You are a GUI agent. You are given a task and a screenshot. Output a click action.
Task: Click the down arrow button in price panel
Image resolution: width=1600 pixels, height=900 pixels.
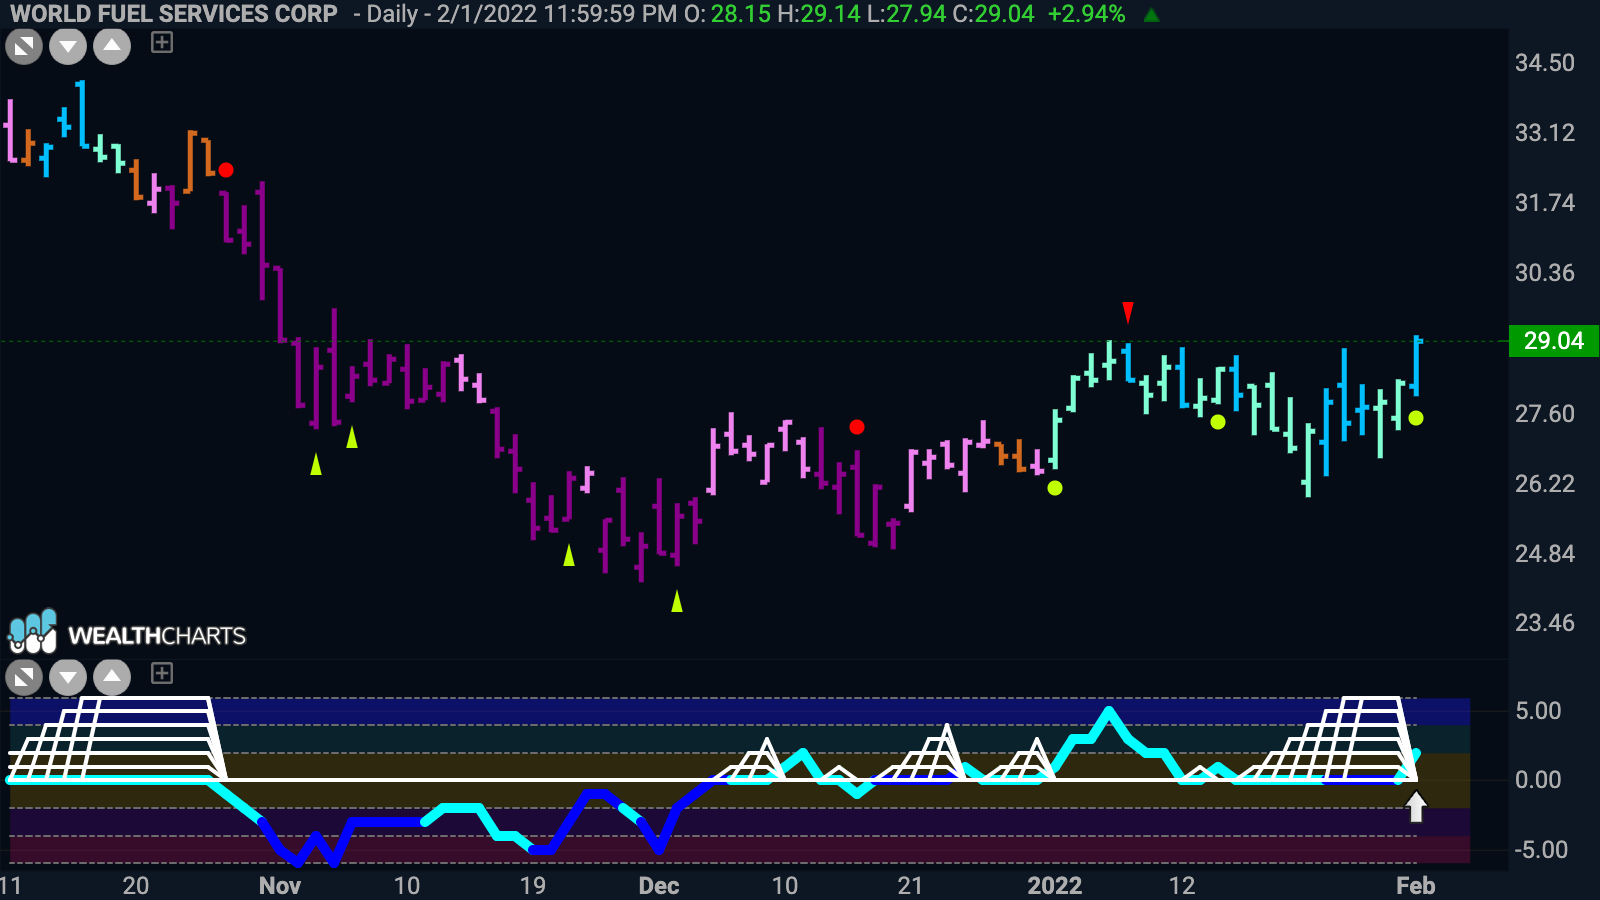68,46
